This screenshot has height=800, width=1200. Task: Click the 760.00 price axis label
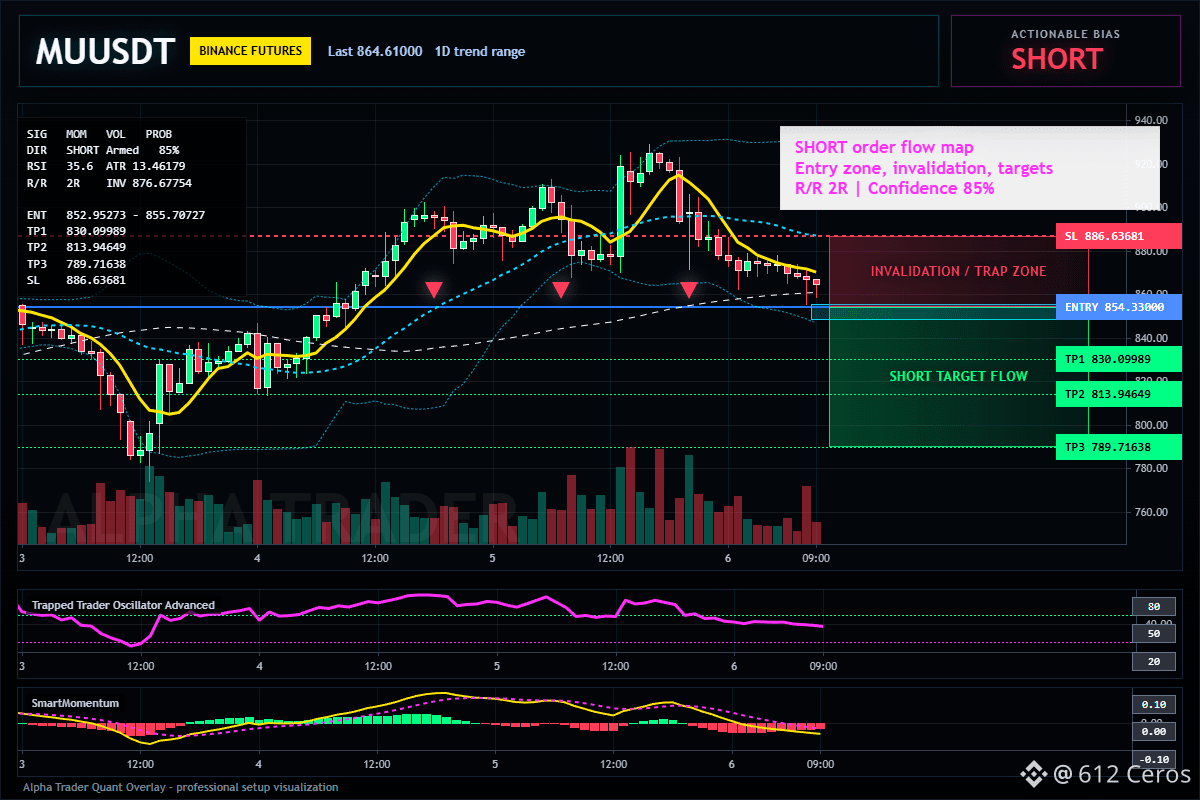click(1150, 512)
